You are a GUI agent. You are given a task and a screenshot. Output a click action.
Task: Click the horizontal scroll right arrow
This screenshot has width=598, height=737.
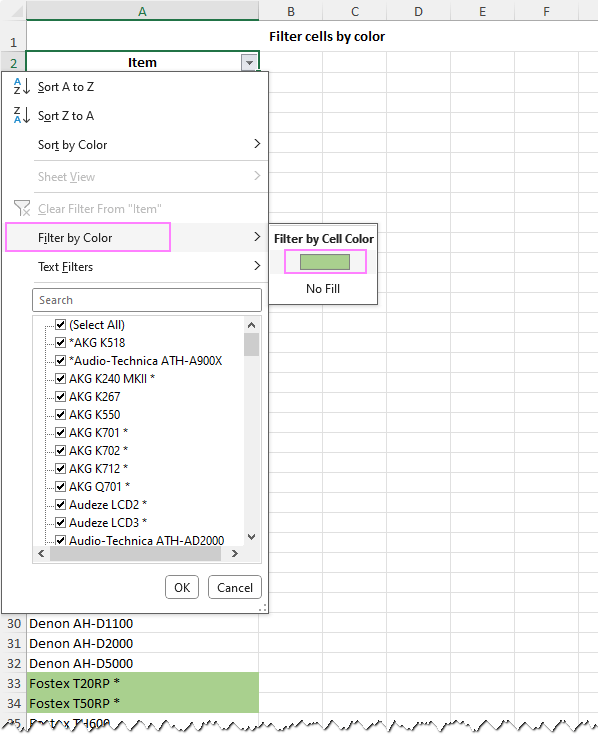[235, 554]
